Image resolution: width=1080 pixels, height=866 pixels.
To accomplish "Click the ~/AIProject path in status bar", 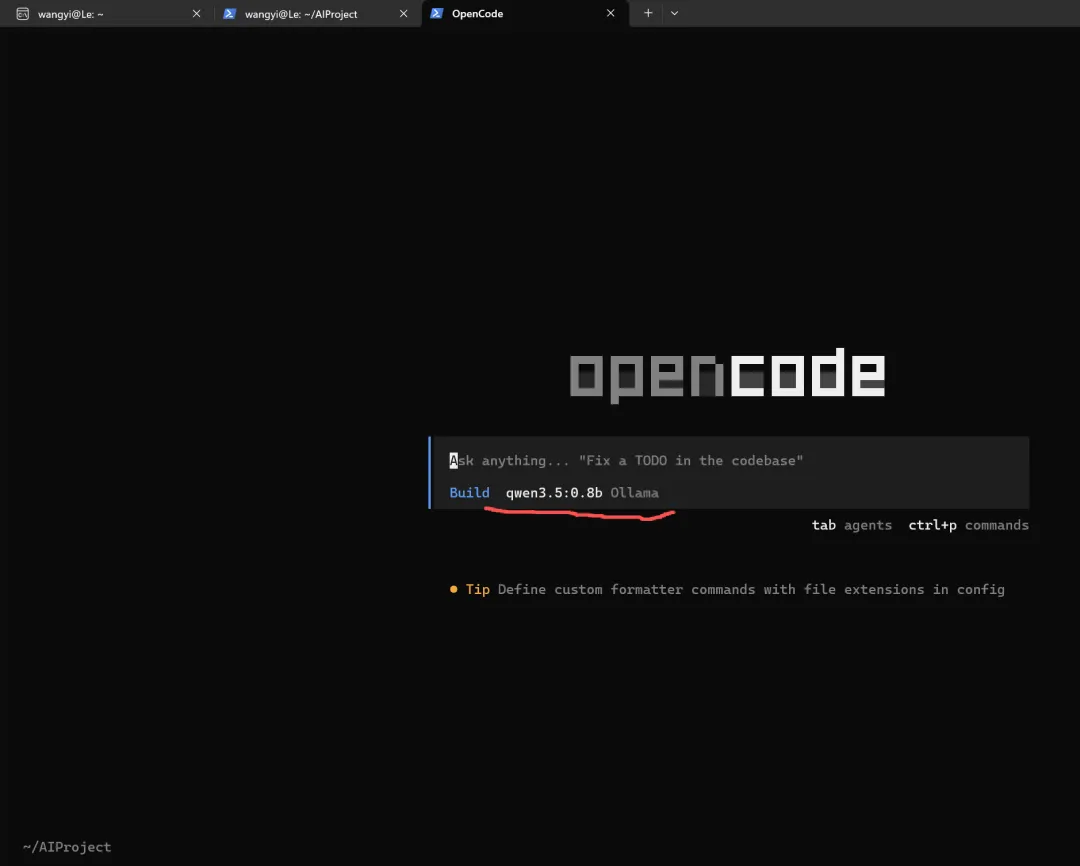I will coord(67,847).
